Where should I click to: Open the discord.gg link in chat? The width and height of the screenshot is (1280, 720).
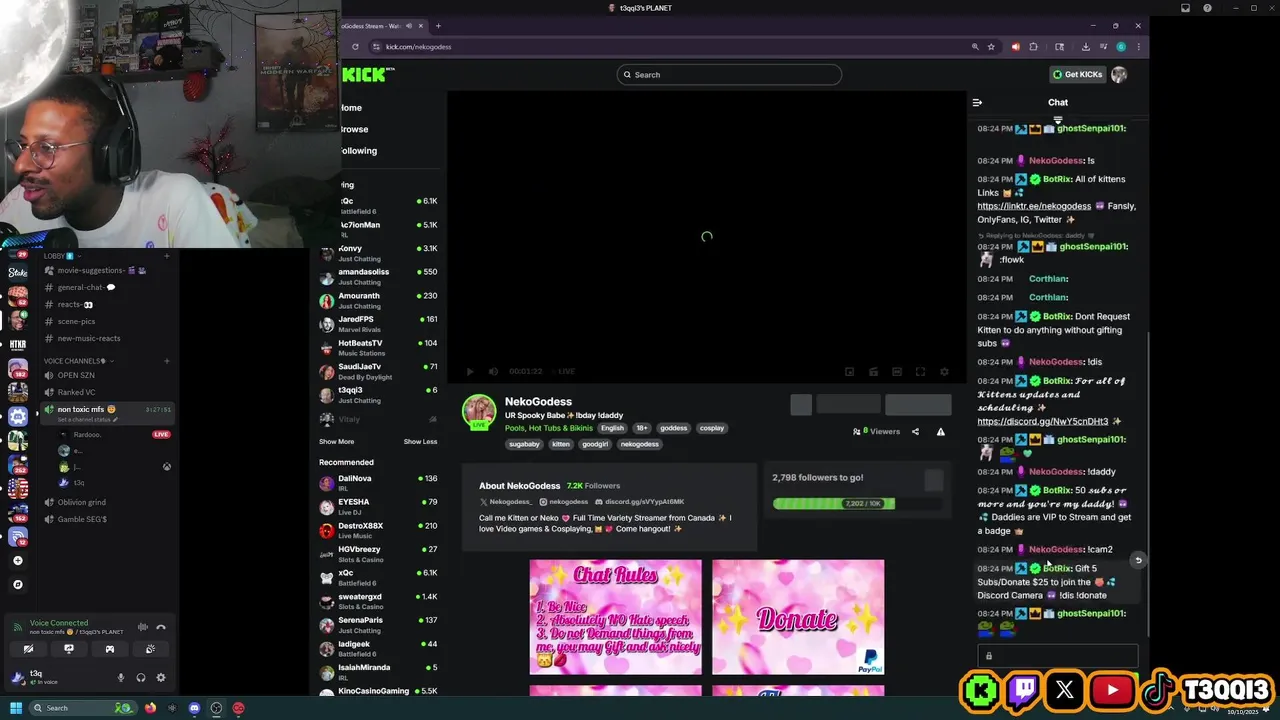1043,421
